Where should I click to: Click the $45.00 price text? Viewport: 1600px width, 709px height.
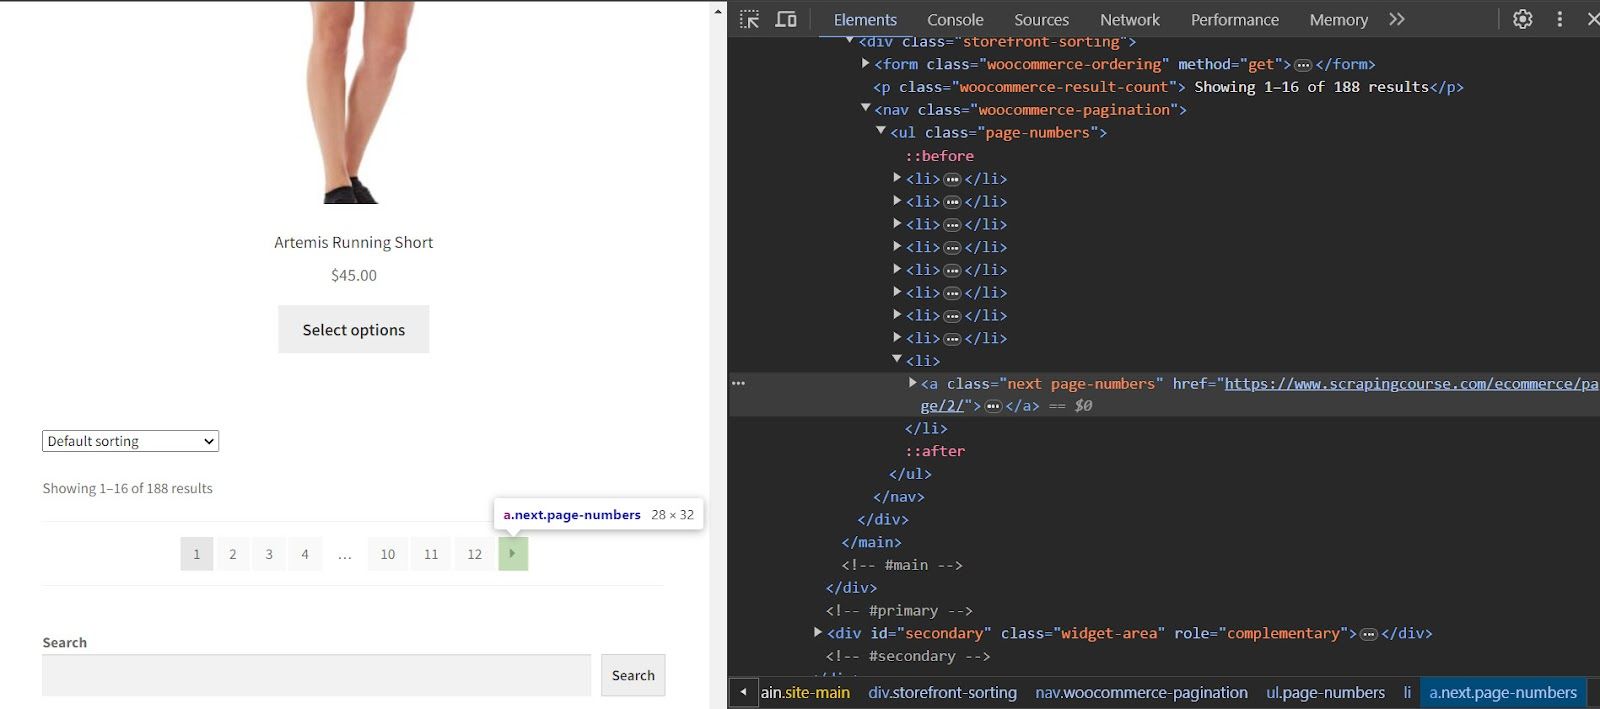tap(354, 275)
